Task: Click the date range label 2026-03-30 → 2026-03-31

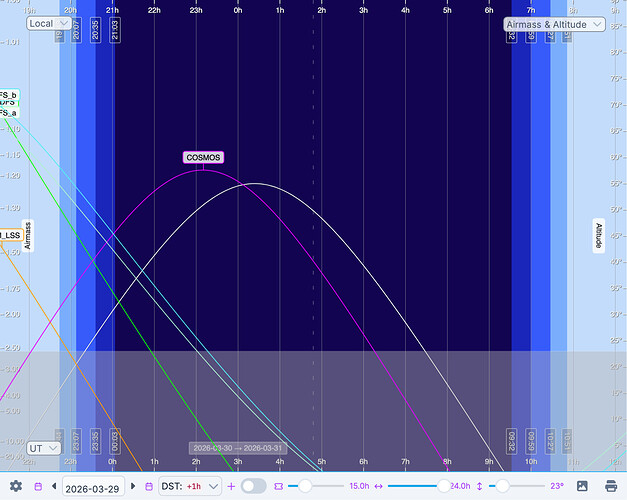Action: pyautogui.click(x=237, y=448)
